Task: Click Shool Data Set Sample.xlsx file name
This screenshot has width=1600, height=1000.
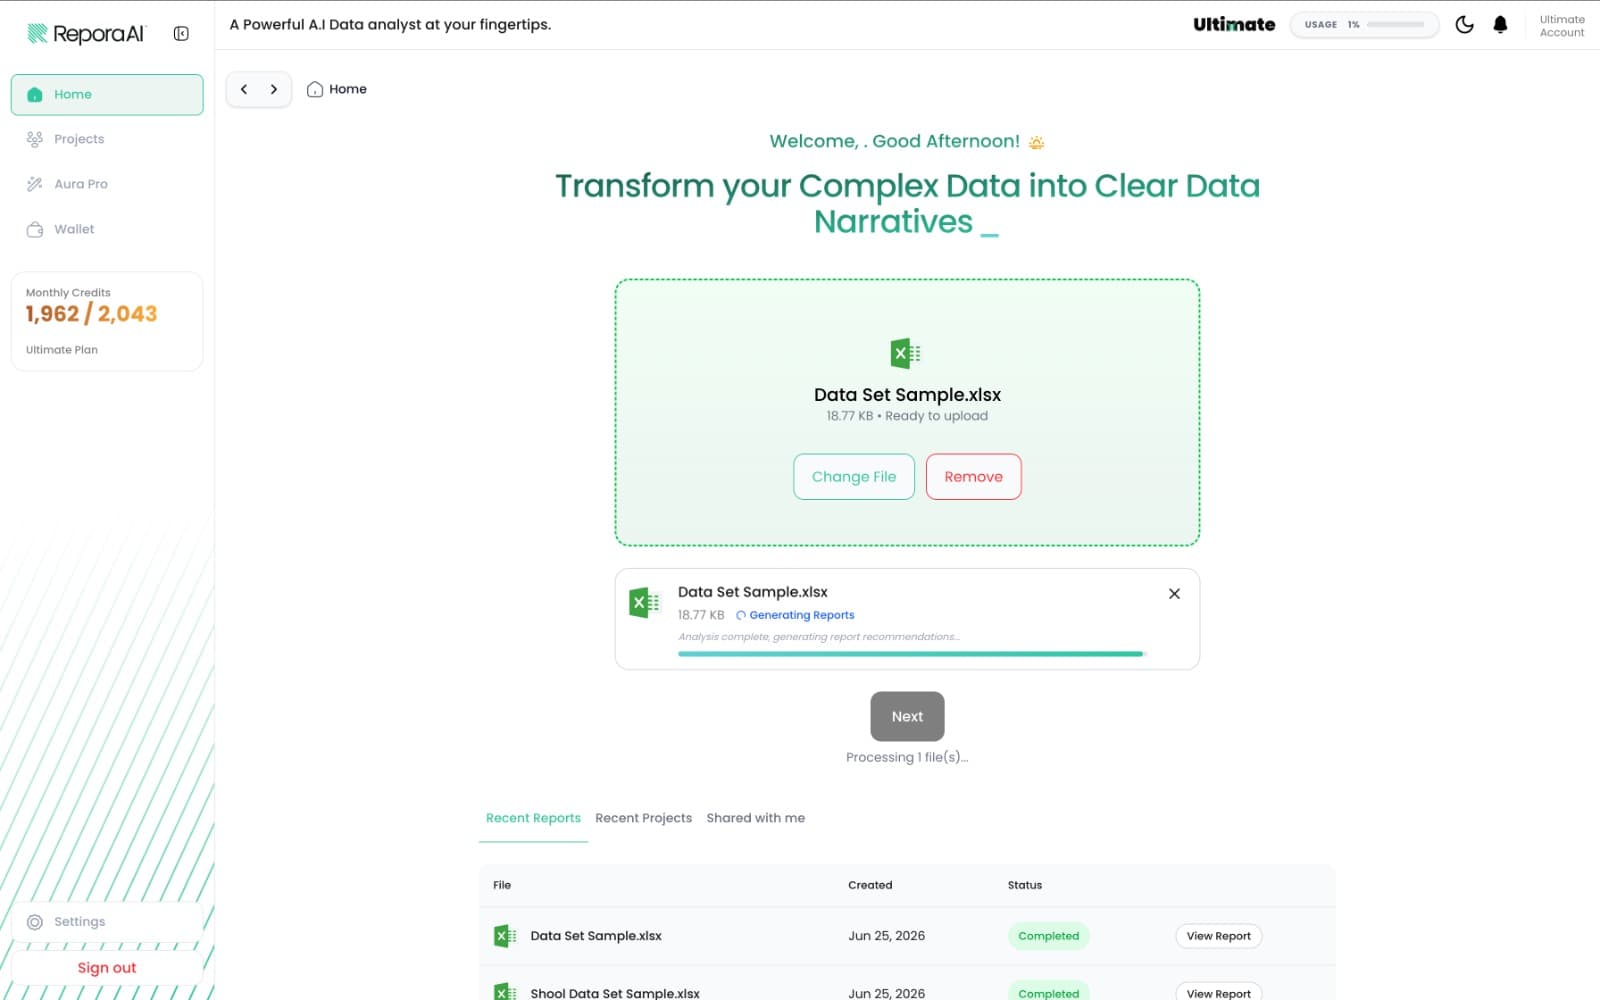Action: (615, 993)
